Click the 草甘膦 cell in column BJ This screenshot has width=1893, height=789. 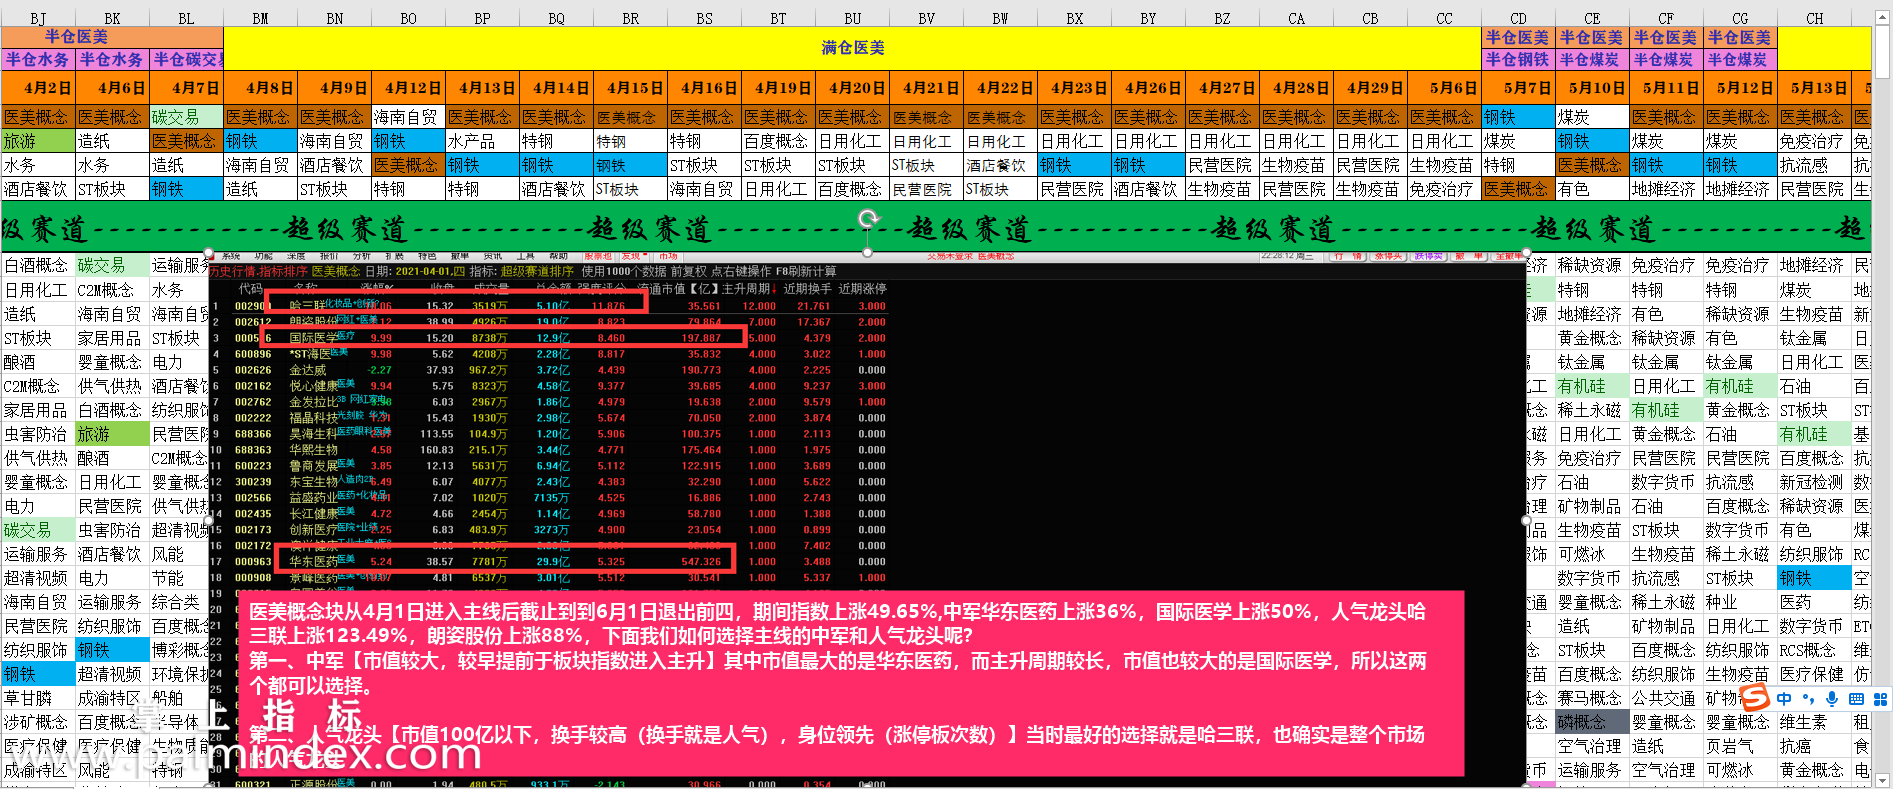pyautogui.click(x=38, y=698)
